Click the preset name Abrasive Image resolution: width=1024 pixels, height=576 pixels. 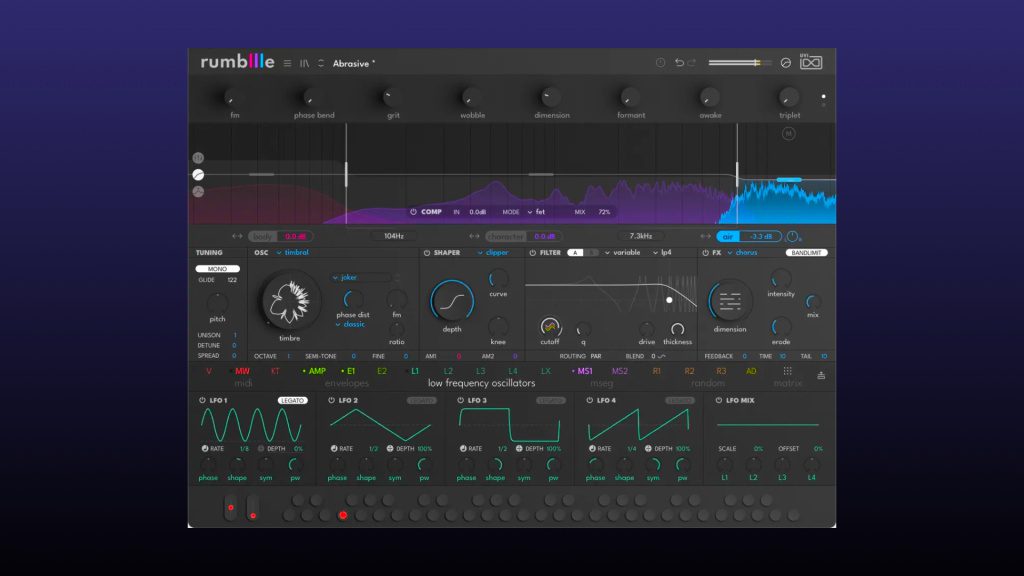pyautogui.click(x=354, y=63)
